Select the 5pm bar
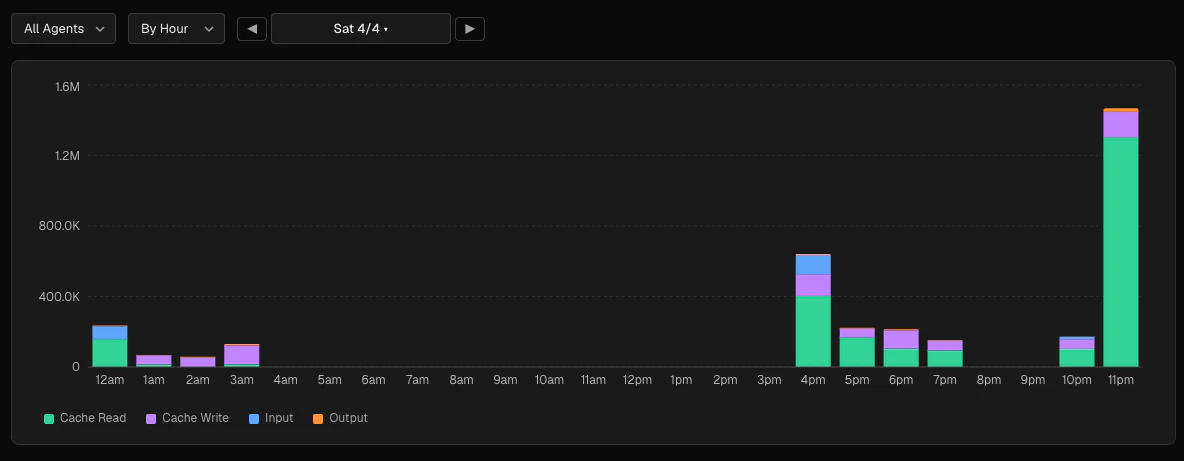 [x=857, y=347]
